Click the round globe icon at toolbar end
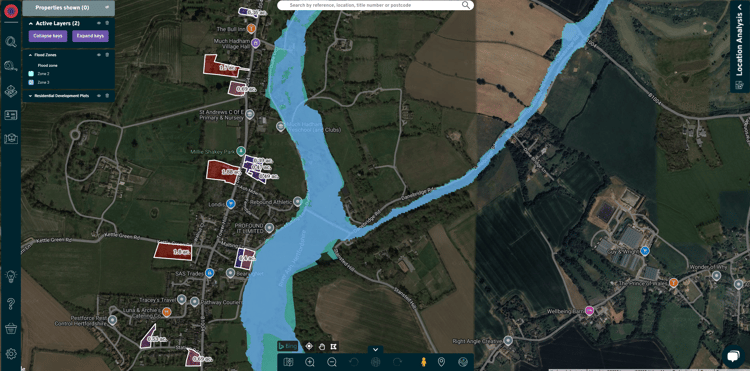750x371 pixels. pos(463,362)
